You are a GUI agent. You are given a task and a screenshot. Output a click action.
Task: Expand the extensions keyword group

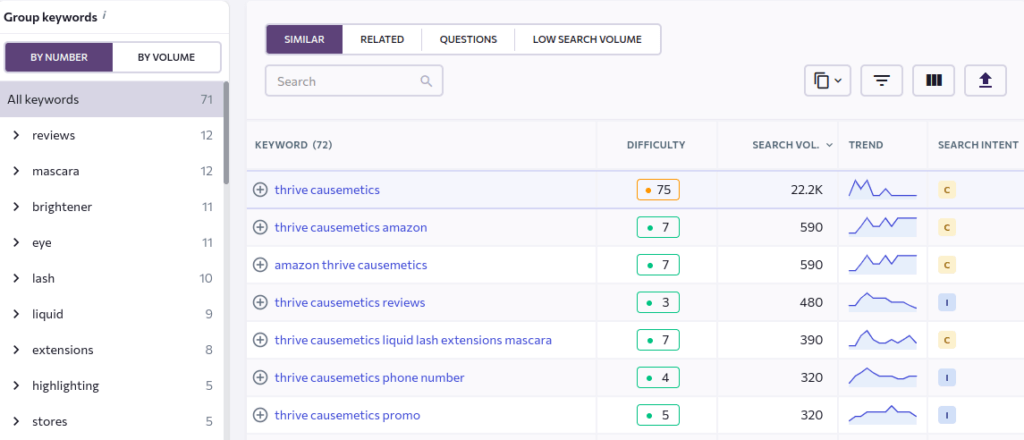[x=16, y=350]
